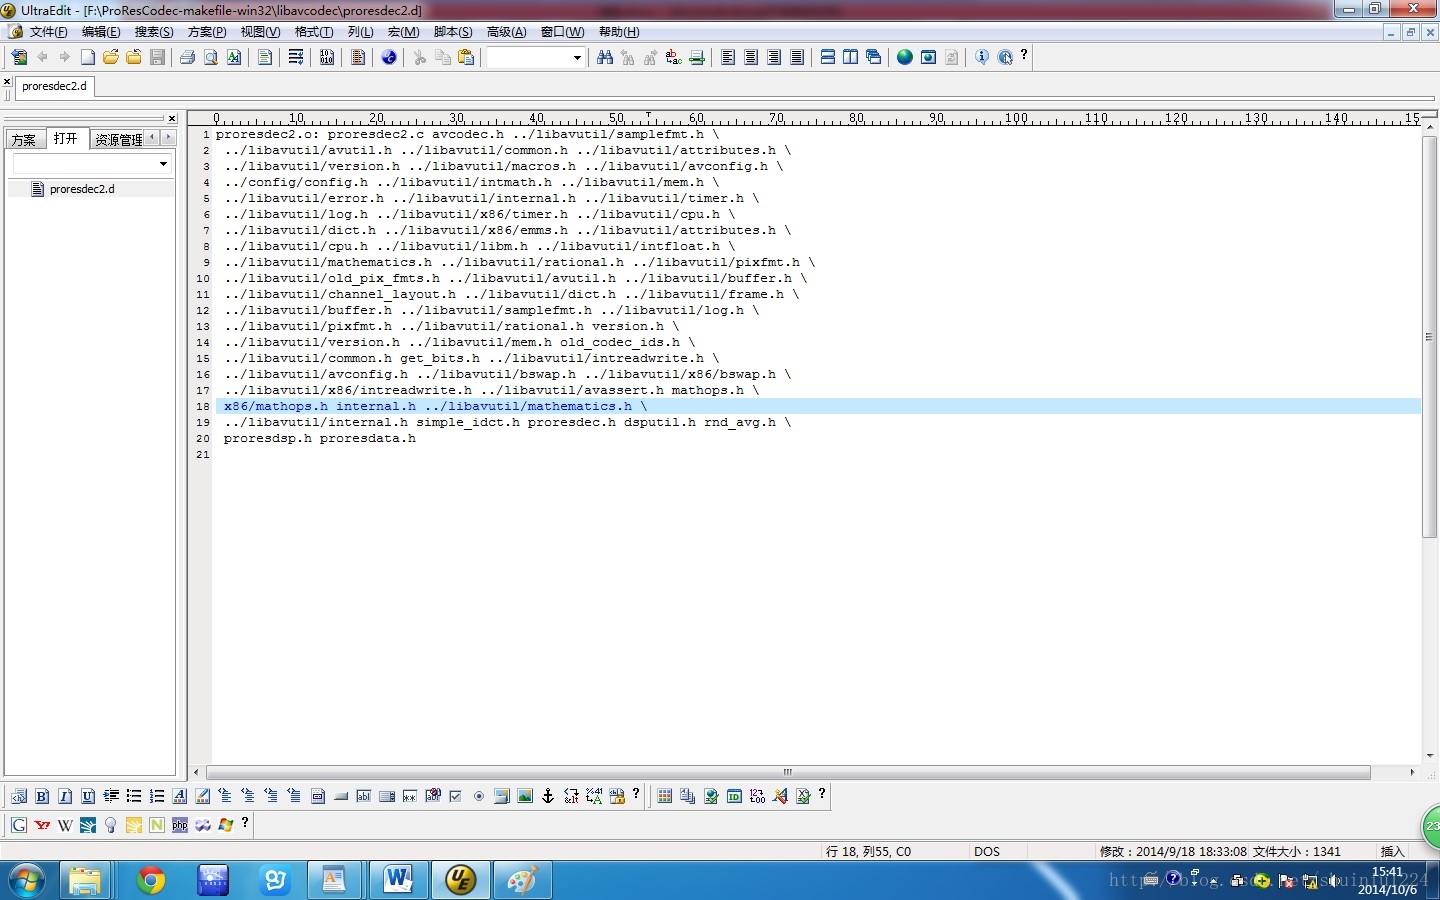The image size is (1440, 900).
Task: Insert HTML radio button element icon
Action: click(x=479, y=796)
